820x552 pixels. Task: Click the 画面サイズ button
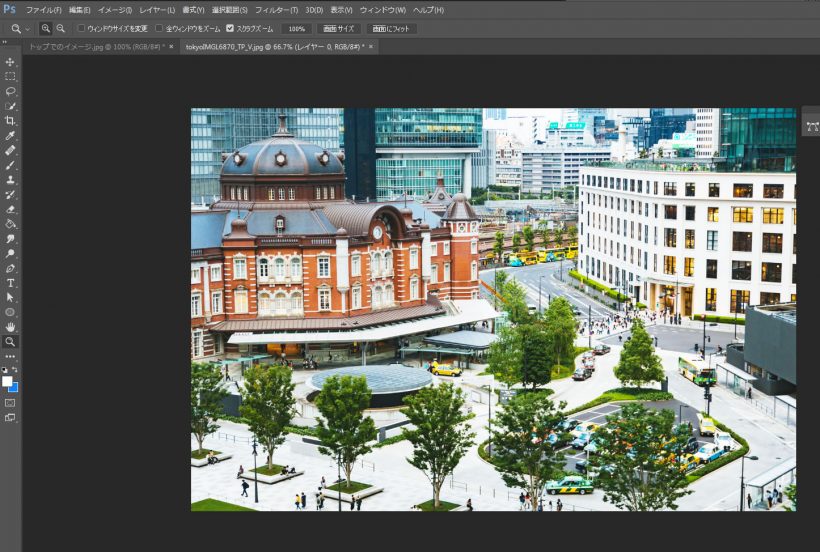pos(338,29)
